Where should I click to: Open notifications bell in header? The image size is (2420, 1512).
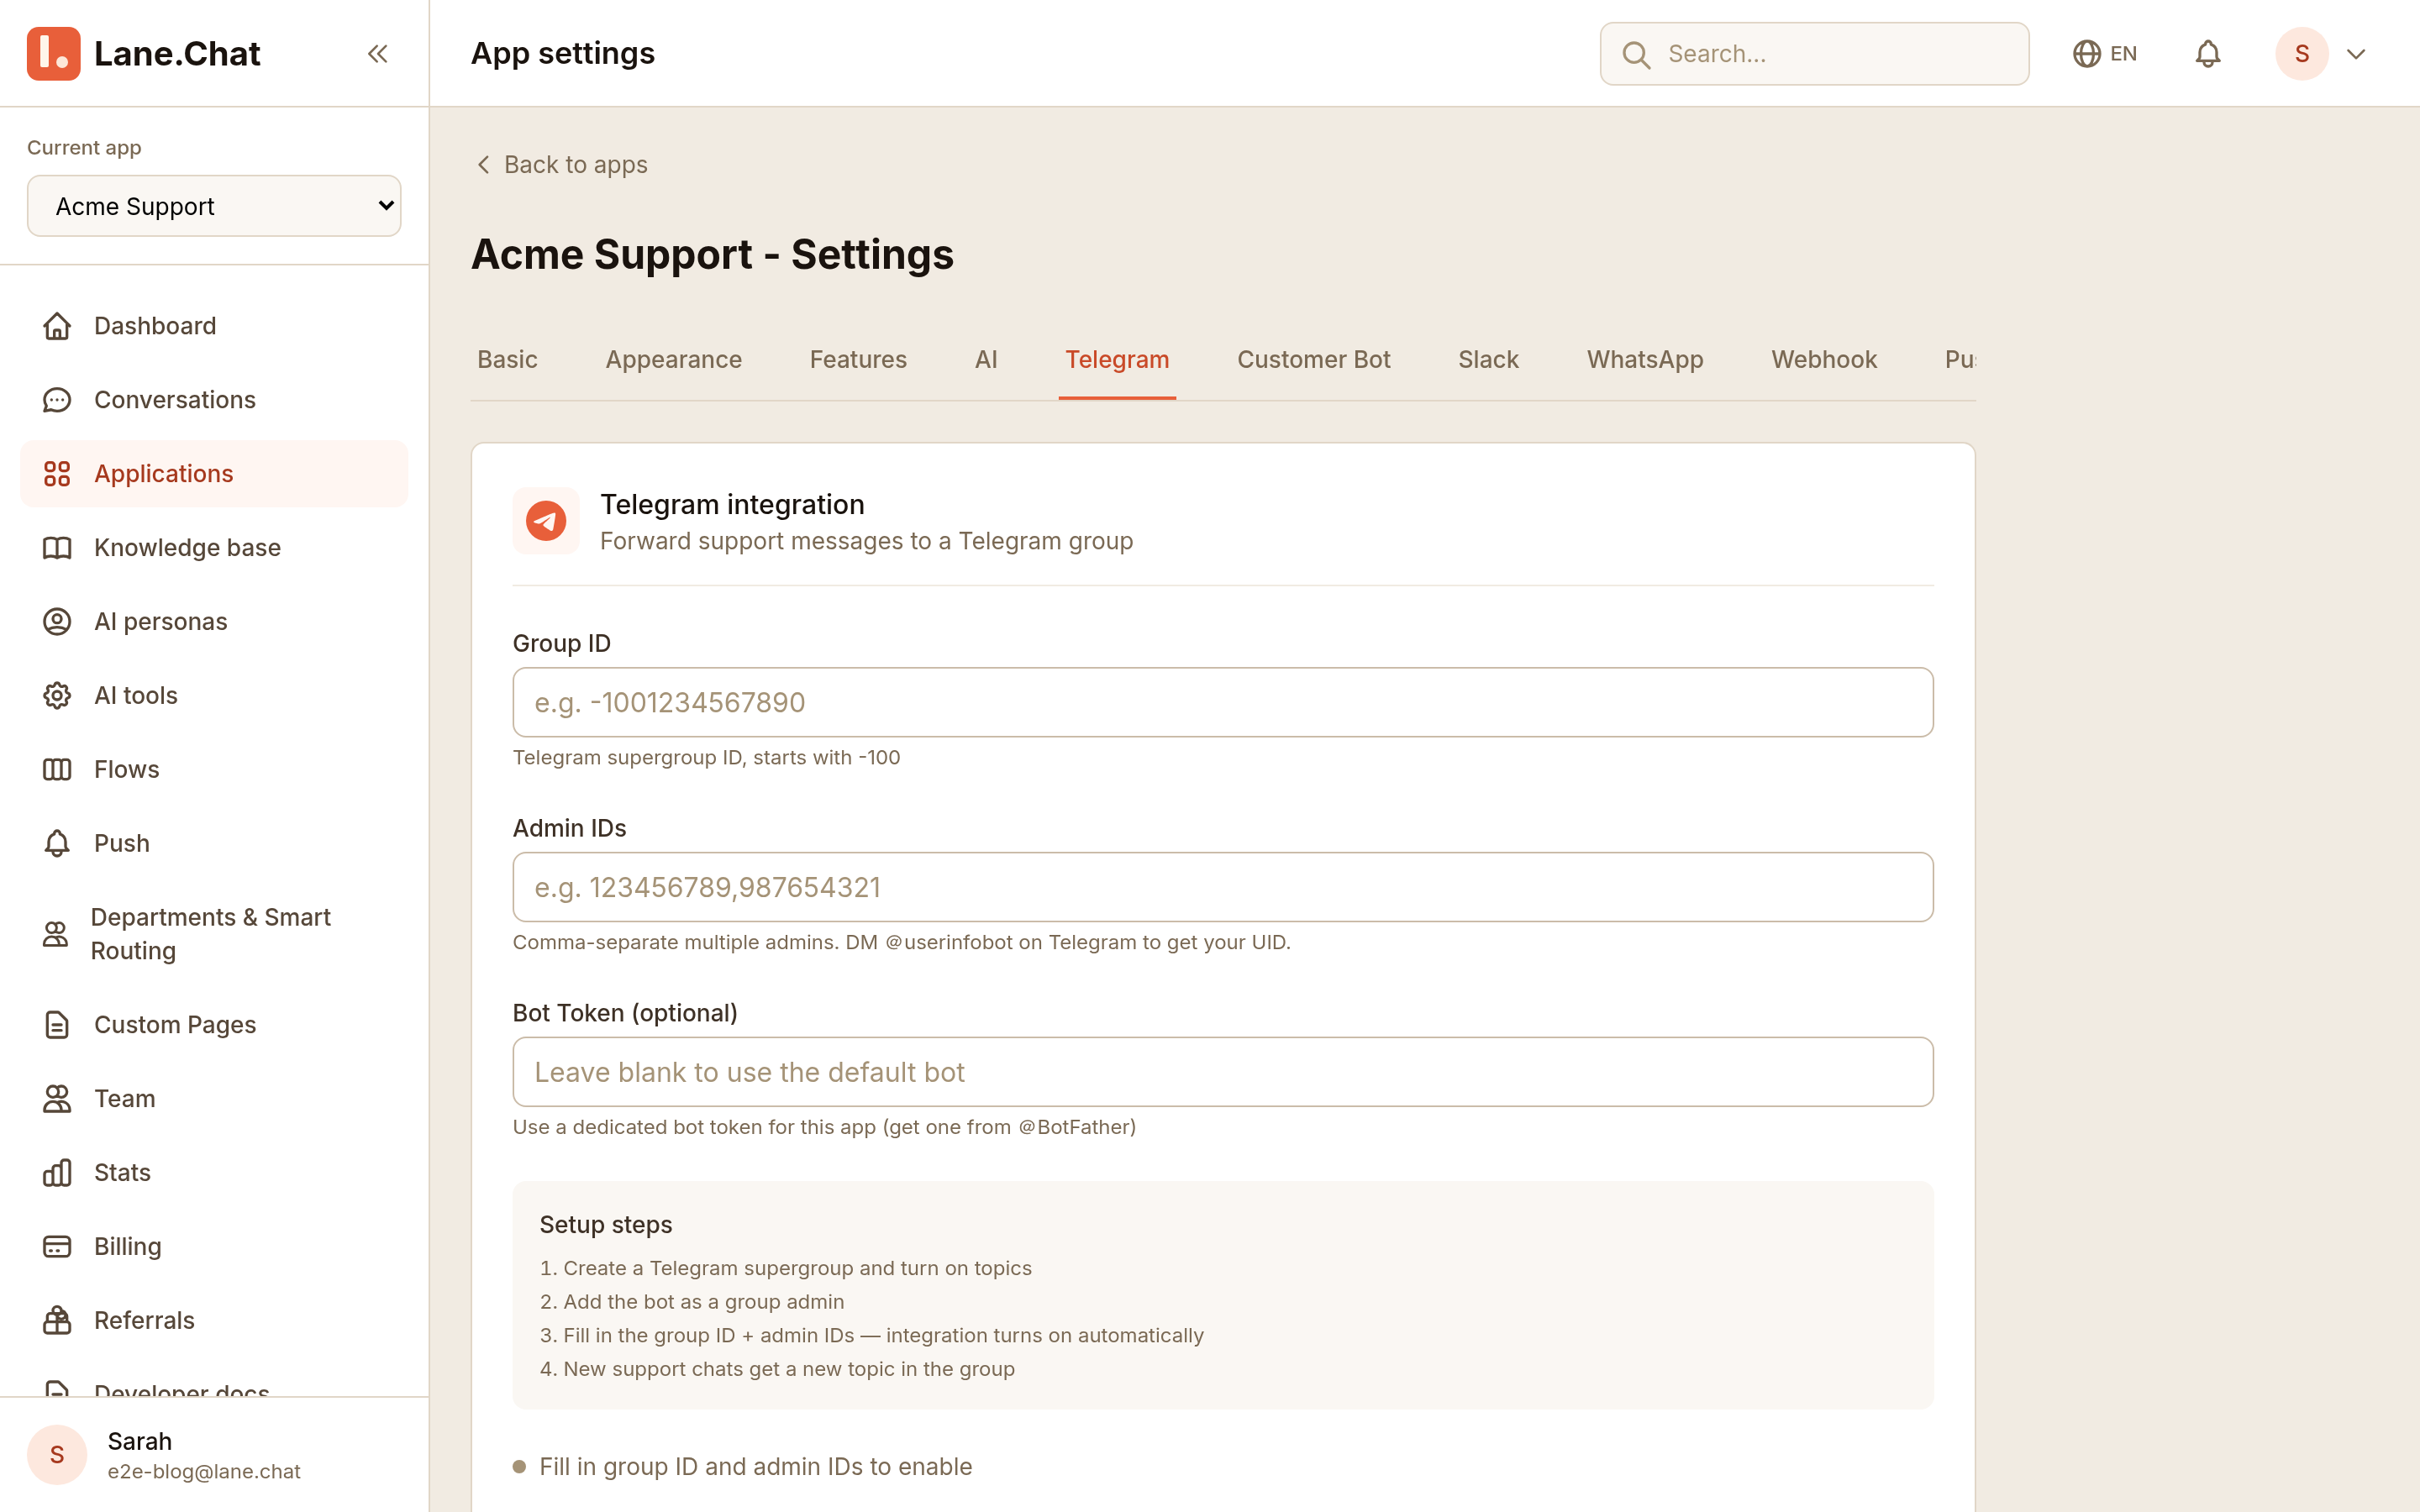click(2208, 54)
